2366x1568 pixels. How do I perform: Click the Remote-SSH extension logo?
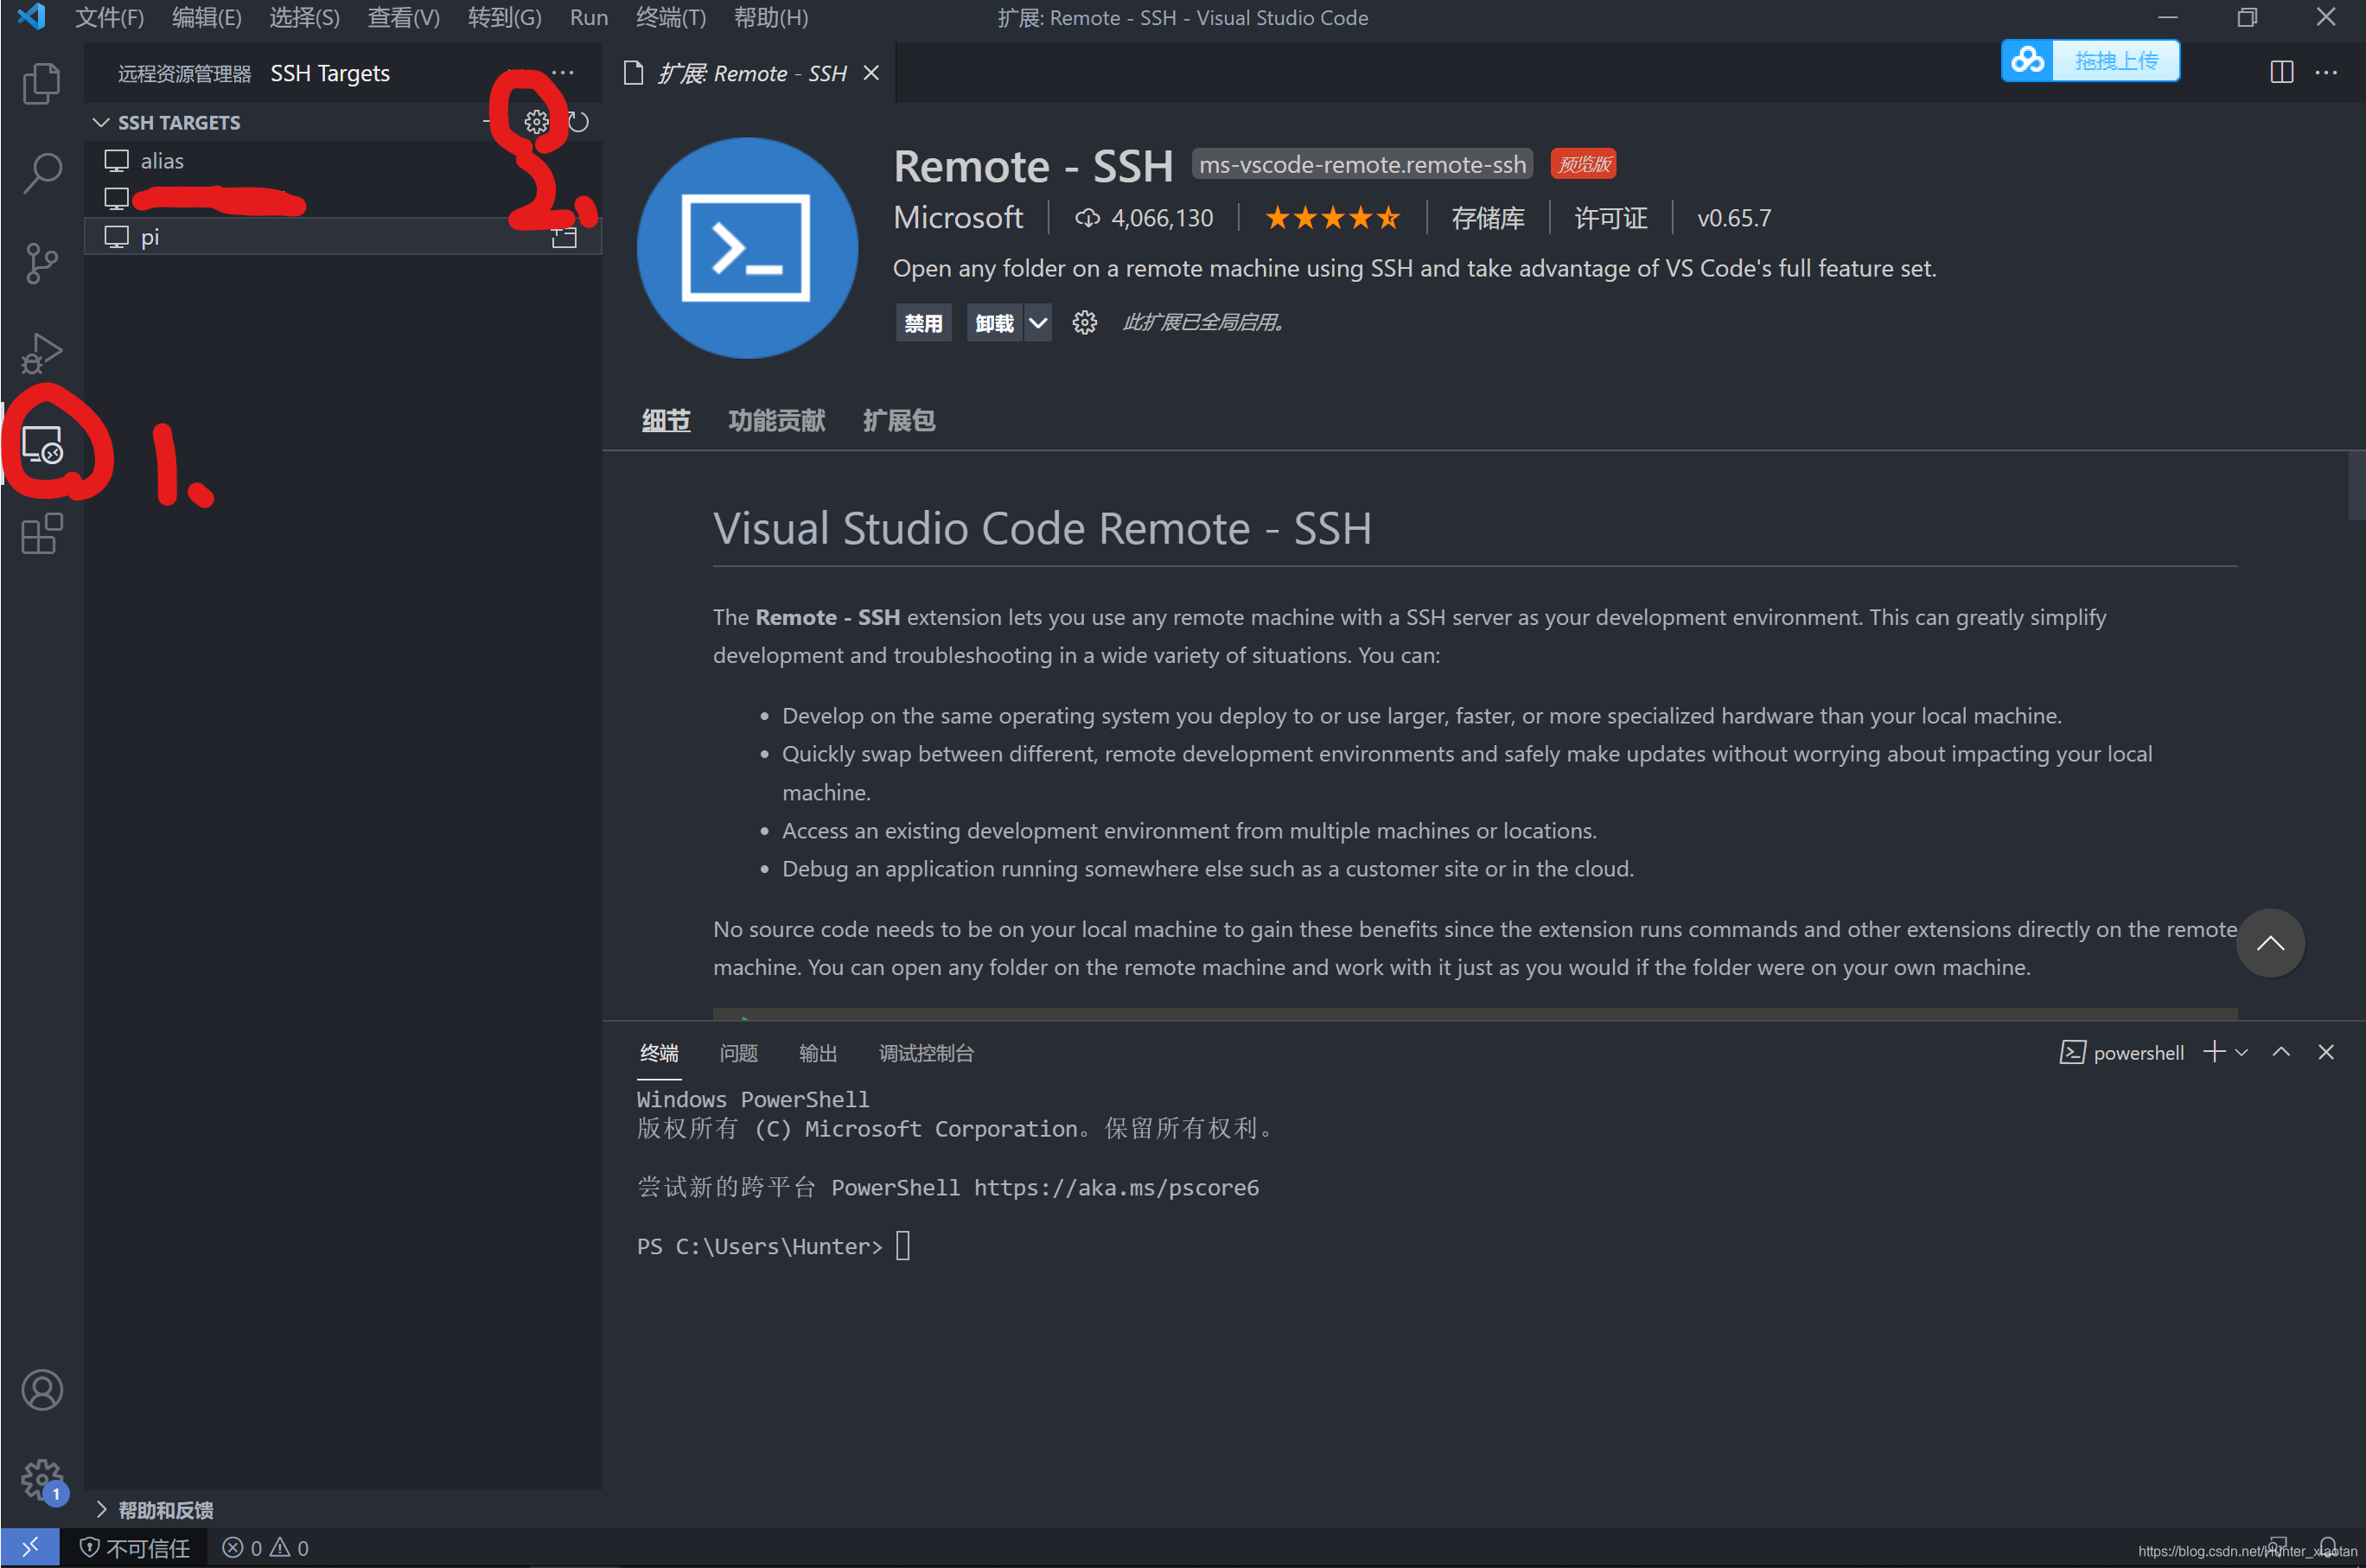click(747, 248)
